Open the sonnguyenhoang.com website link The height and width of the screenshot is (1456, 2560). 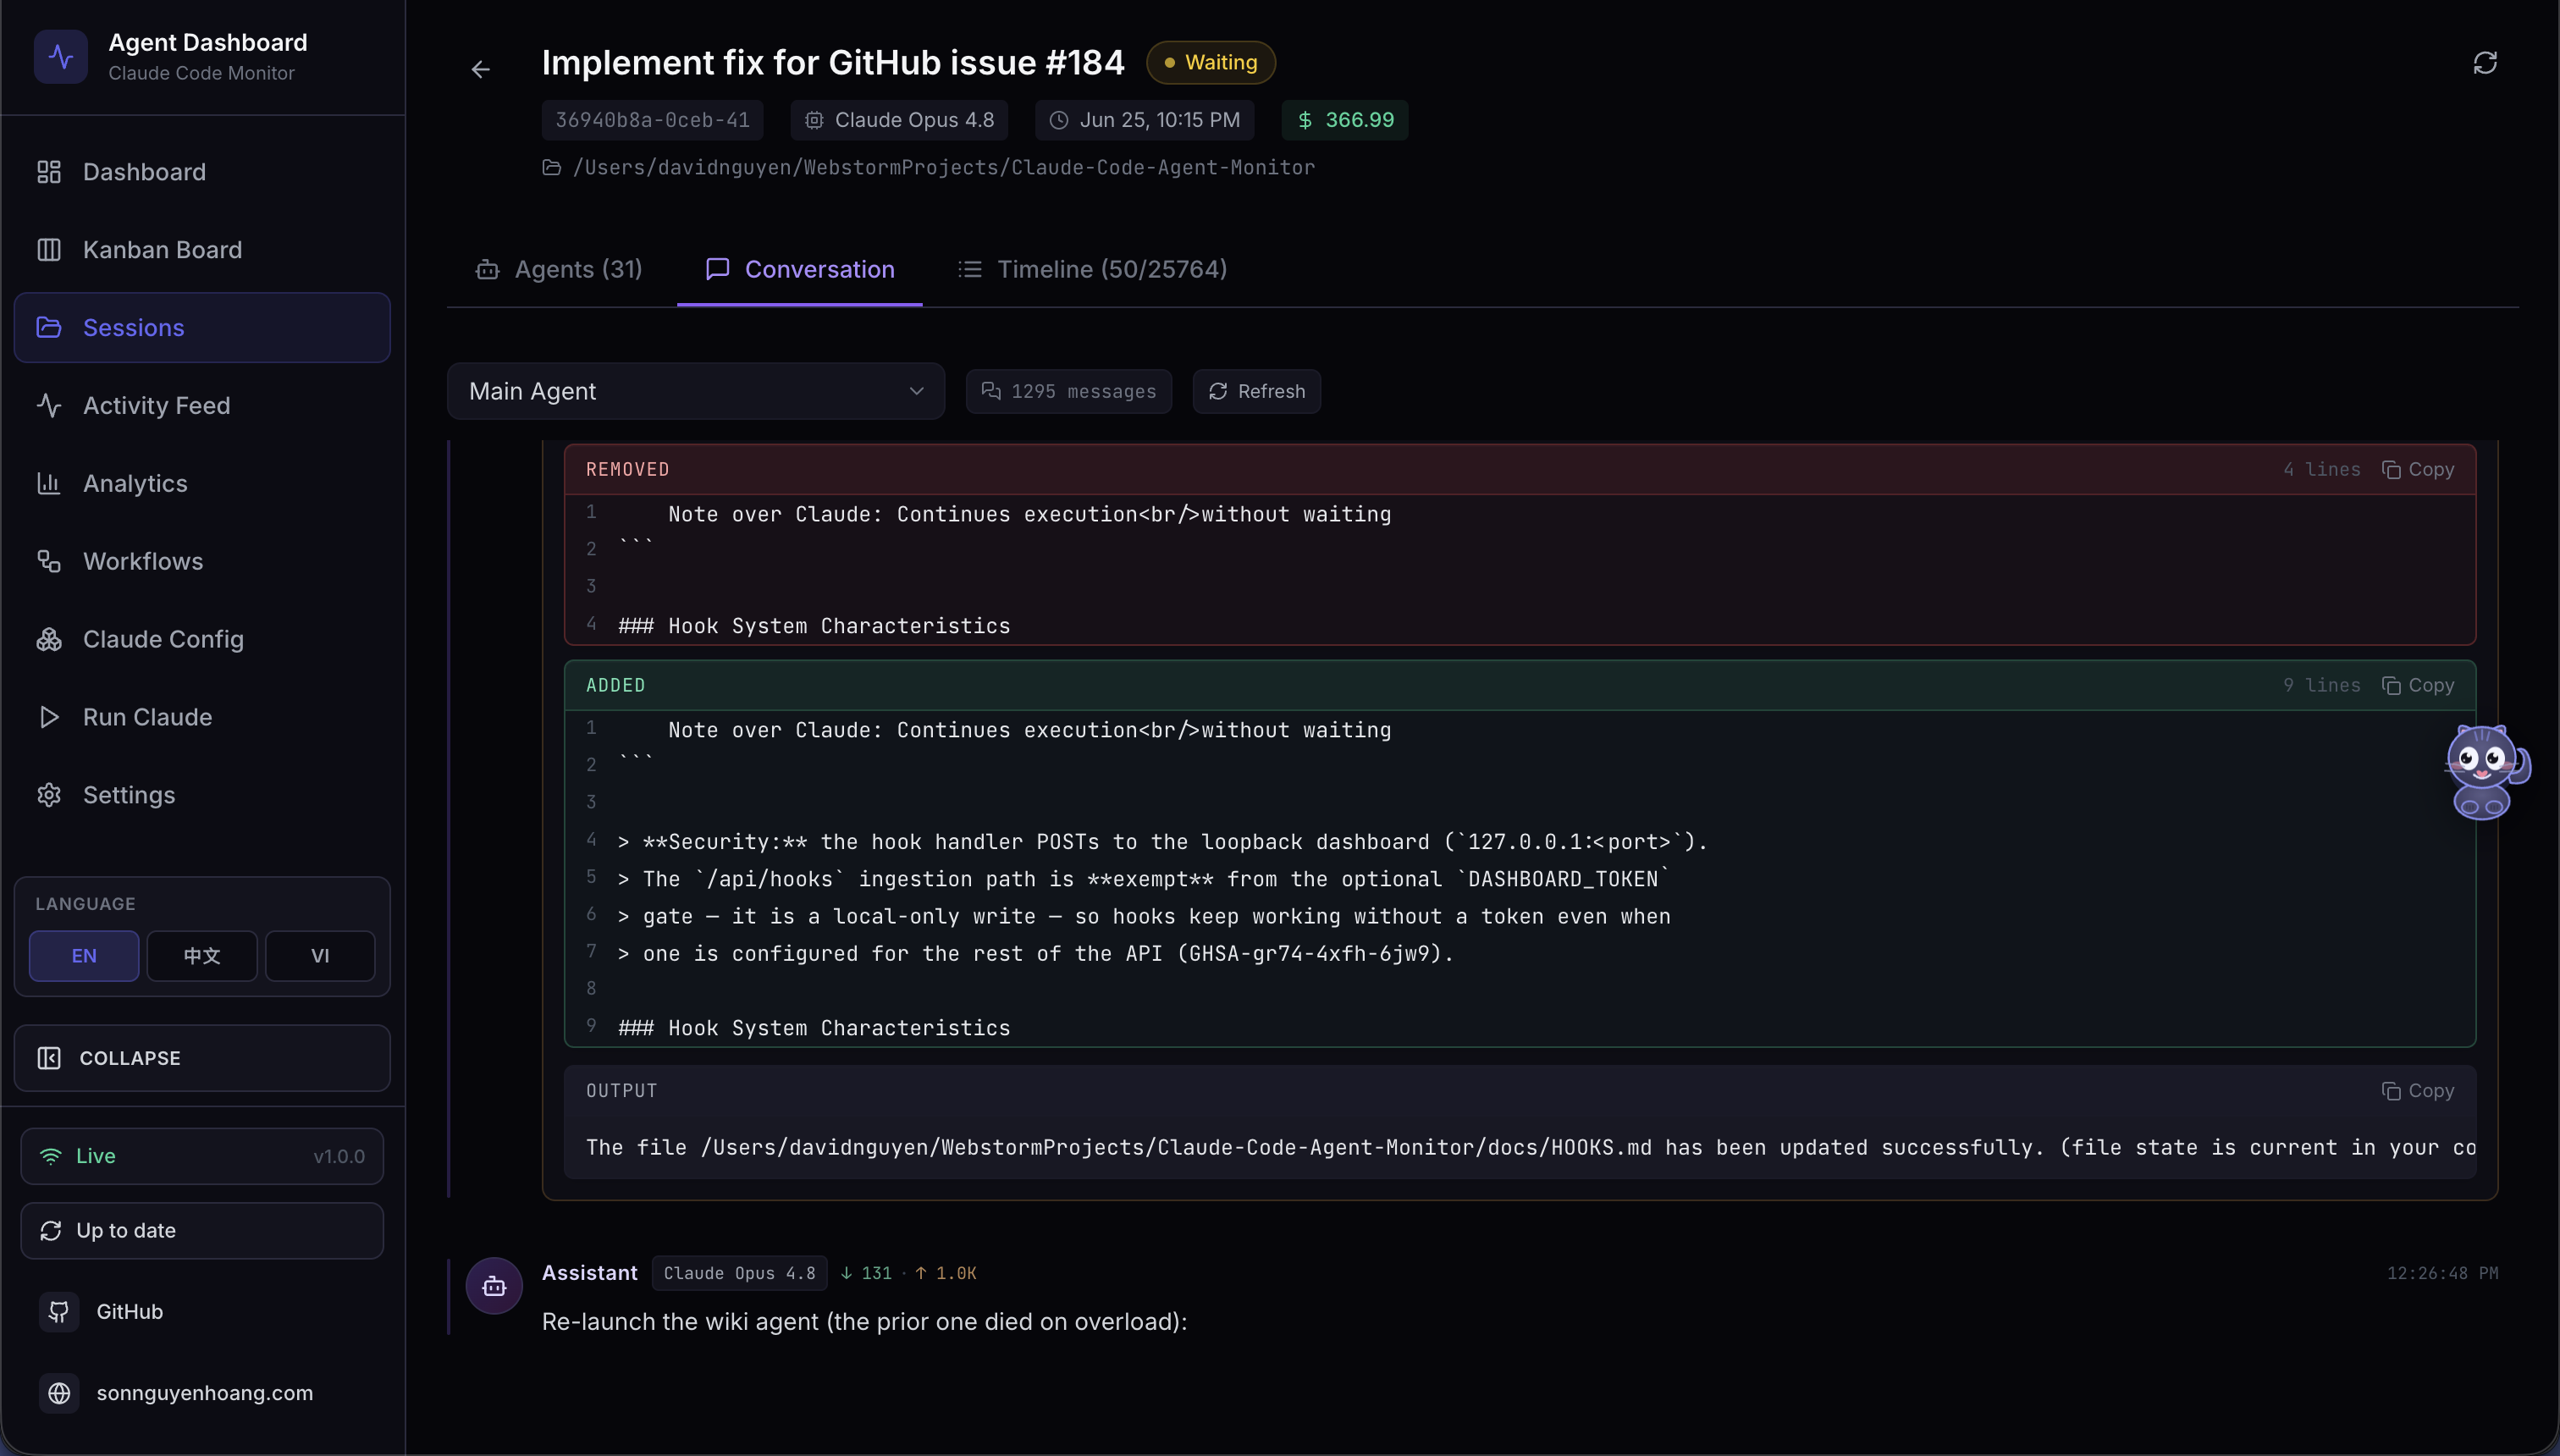pyautogui.click(x=204, y=1394)
